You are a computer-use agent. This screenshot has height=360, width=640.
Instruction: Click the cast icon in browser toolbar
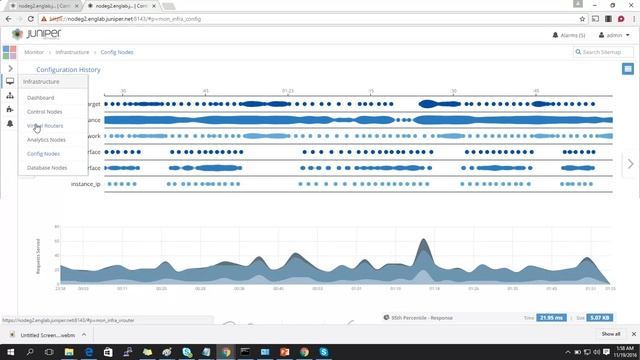pyautogui.click(x=596, y=19)
